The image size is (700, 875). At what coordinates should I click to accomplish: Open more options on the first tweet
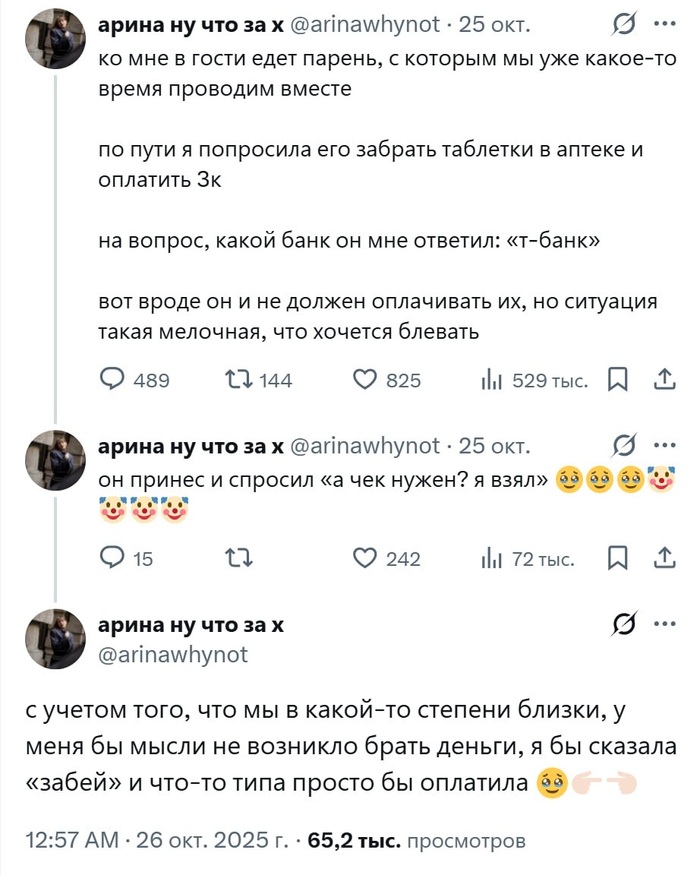point(662,25)
